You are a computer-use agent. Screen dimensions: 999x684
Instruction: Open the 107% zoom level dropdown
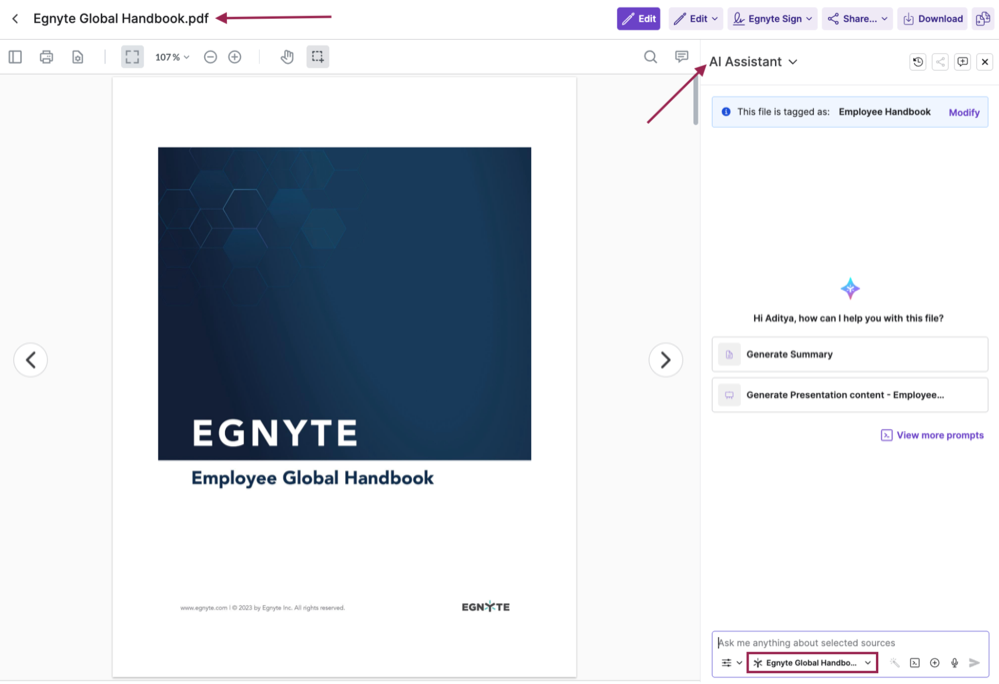click(x=172, y=57)
